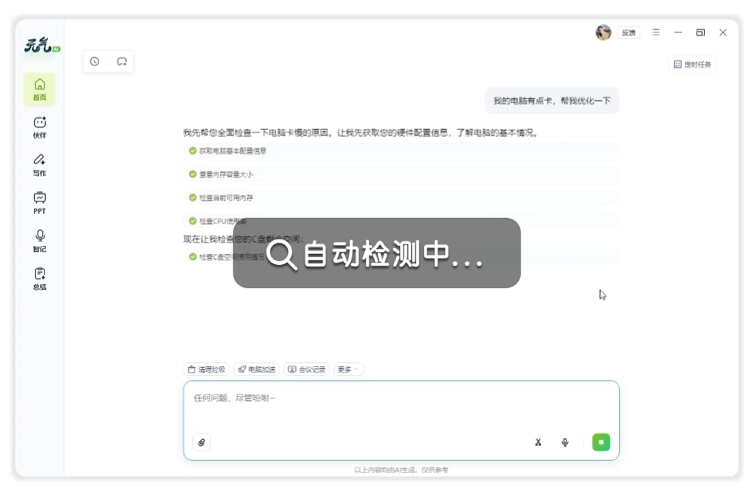Click the paperclip attachment icon
This screenshot has height=499, width=755.
201,442
